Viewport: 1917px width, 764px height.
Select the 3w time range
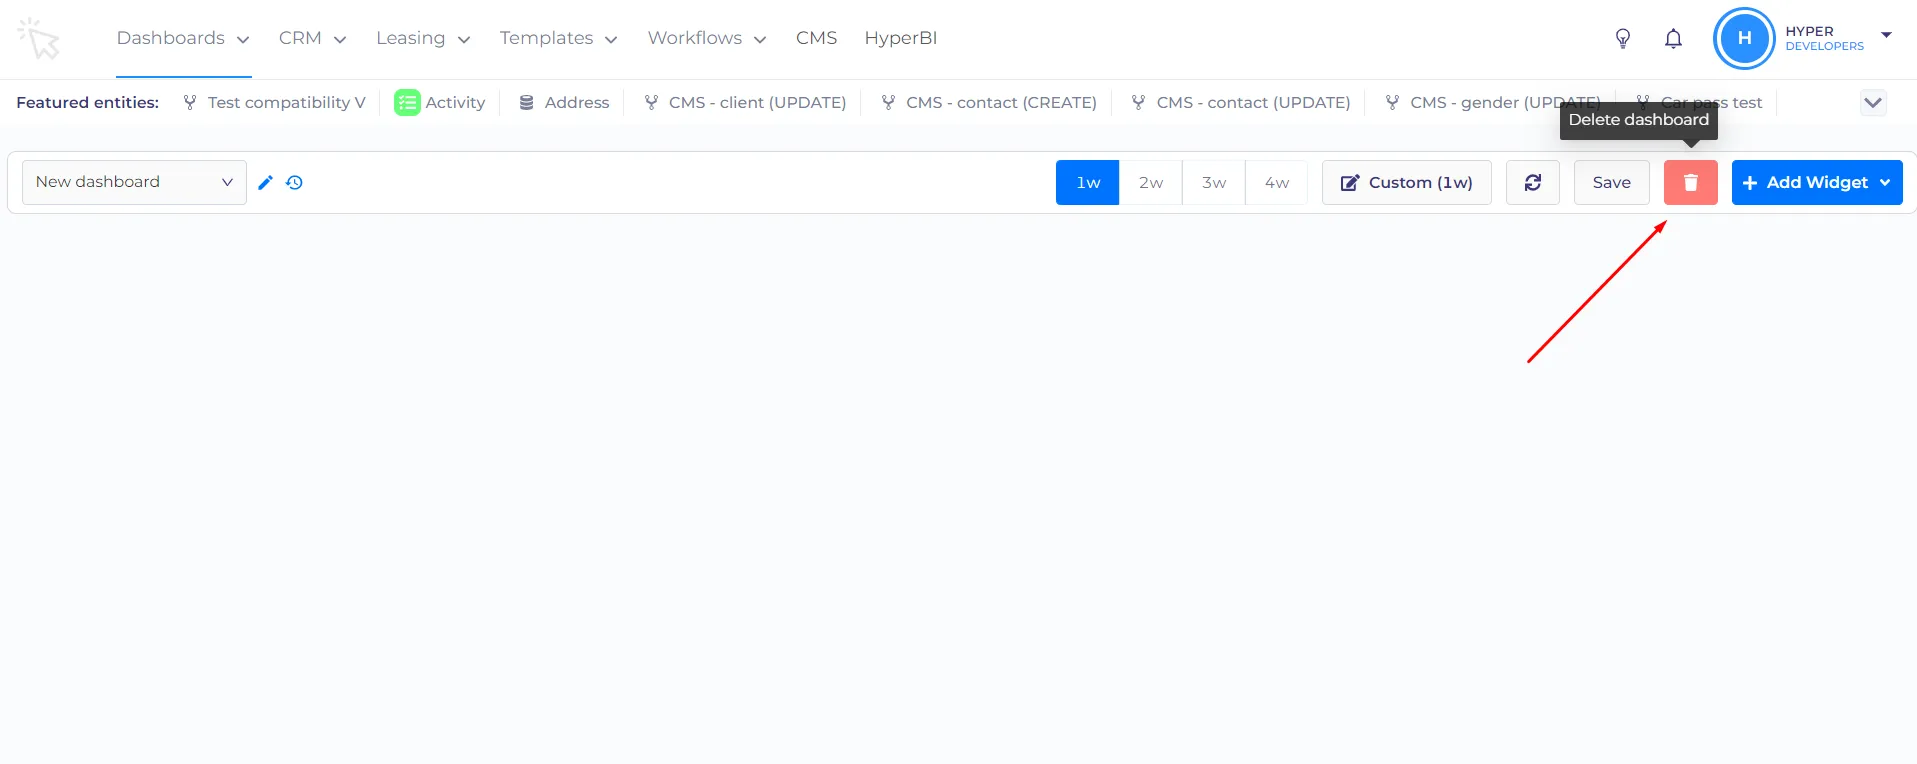click(1214, 182)
